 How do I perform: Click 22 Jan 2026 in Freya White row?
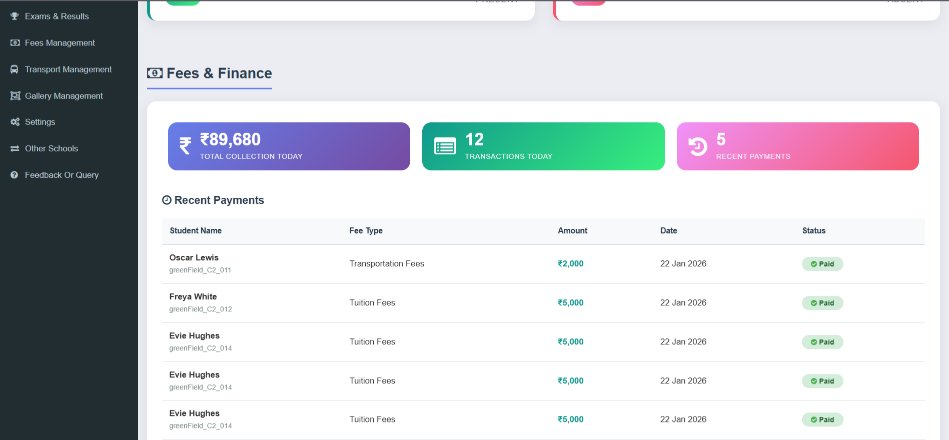click(x=683, y=303)
